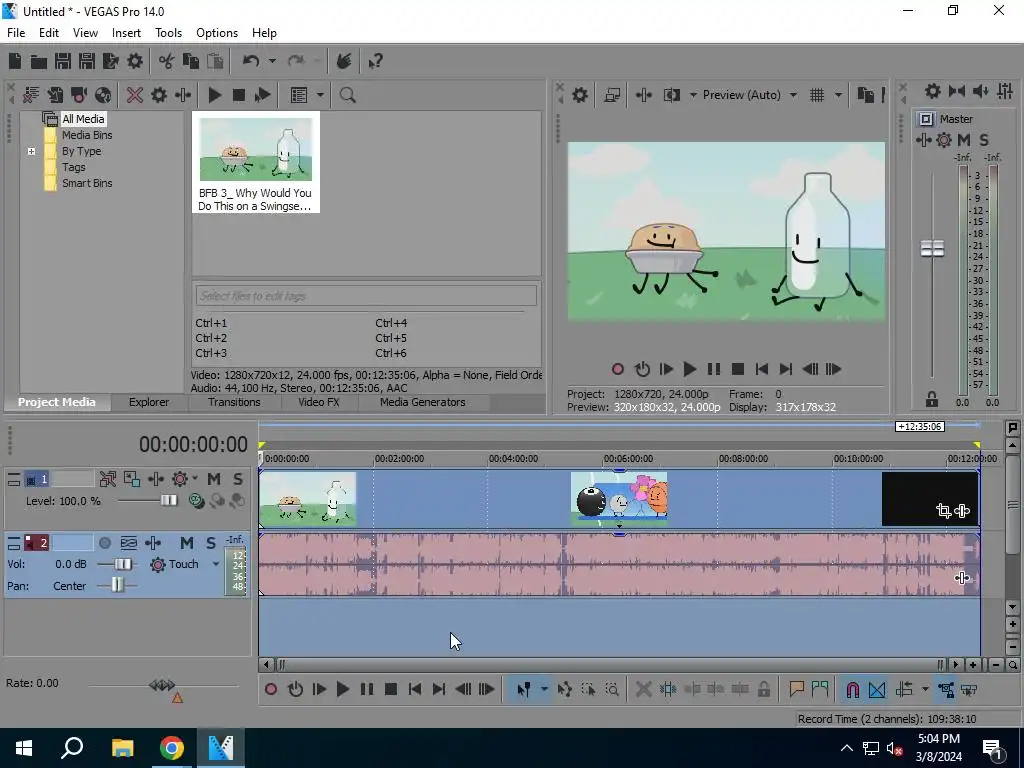Screen dimensions: 1024x768
Task: Copy snapshot to clipboard in preview window
Action: [x=865, y=95]
